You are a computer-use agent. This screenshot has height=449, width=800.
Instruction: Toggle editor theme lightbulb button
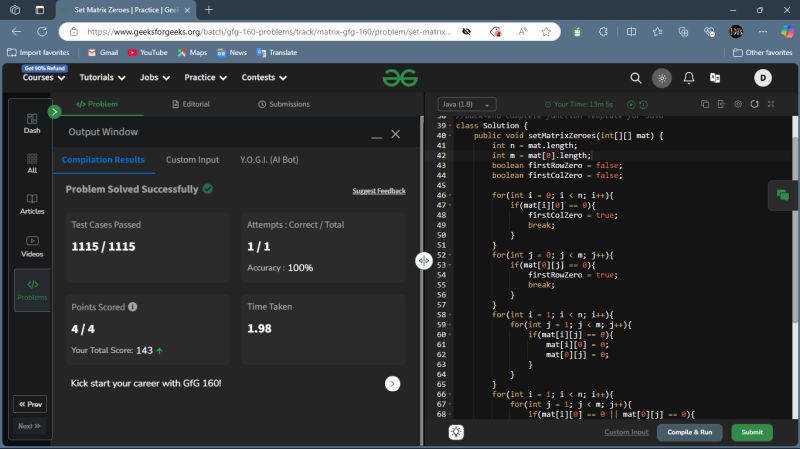(456, 432)
